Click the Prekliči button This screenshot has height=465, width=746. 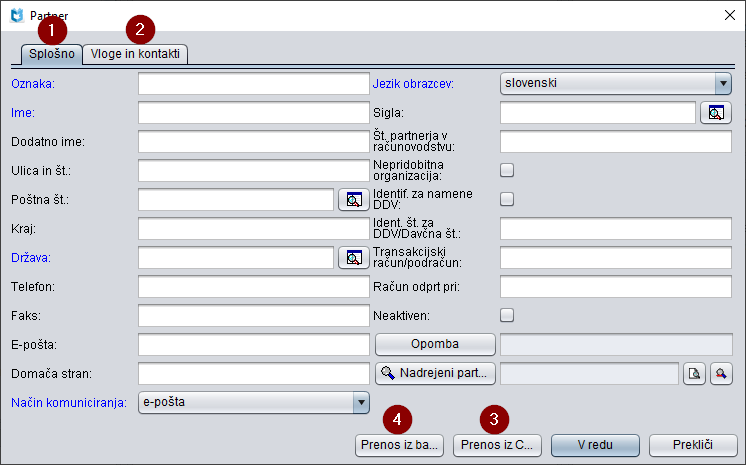693,445
